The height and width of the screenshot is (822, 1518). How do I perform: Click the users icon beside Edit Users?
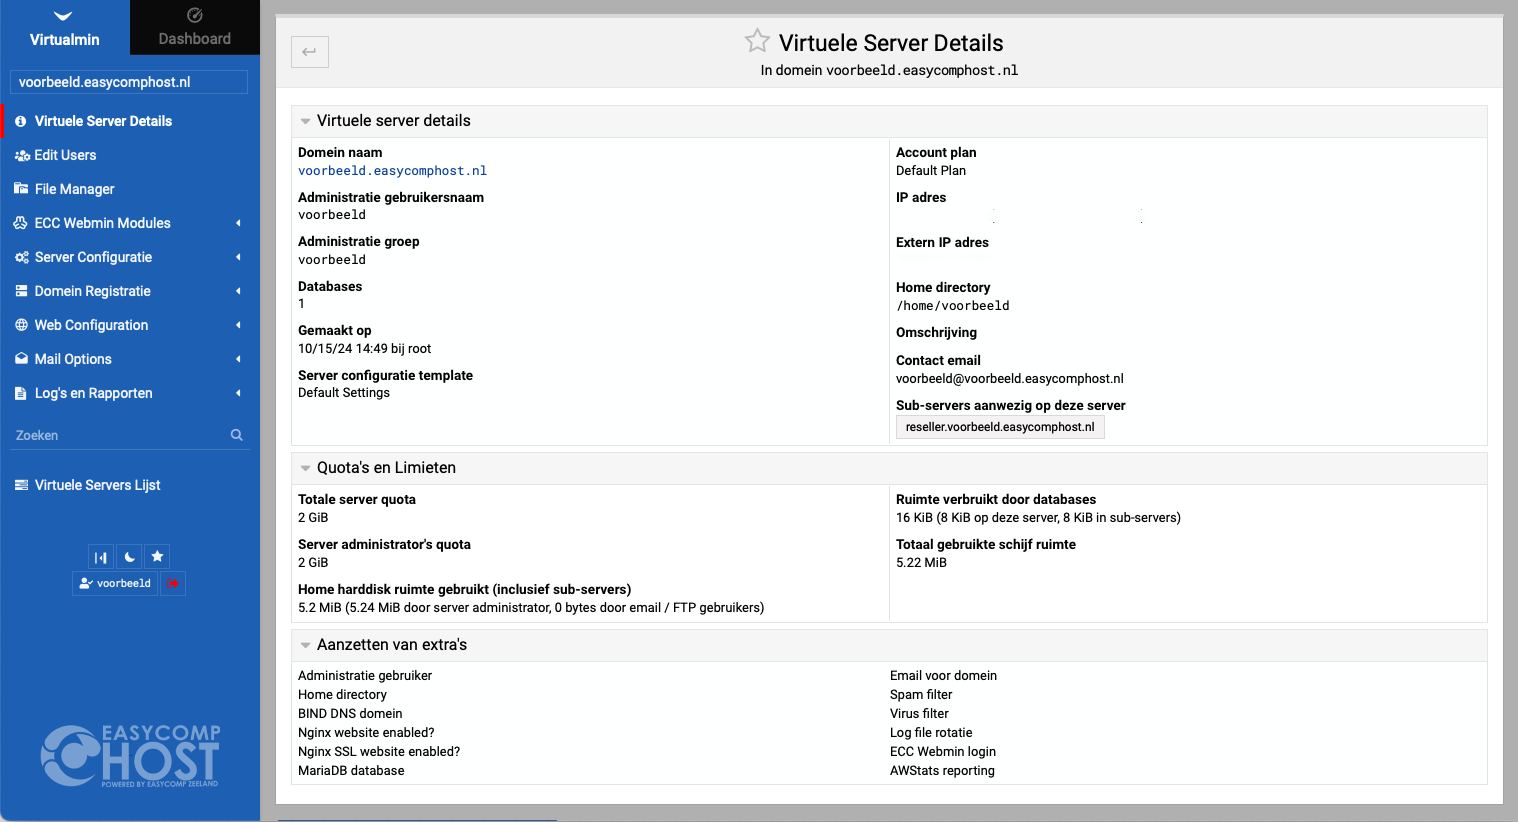pyautogui.click(x=21, y=155)
